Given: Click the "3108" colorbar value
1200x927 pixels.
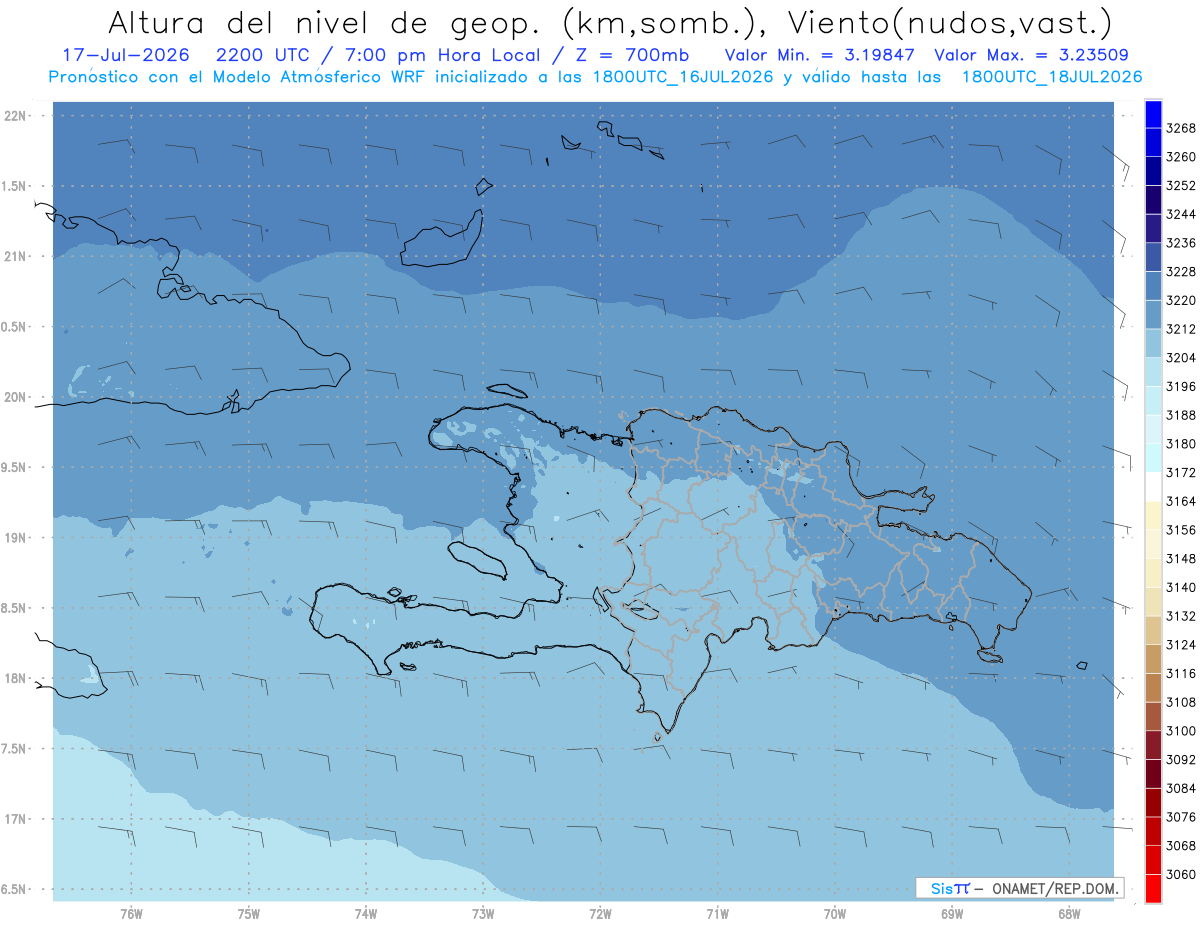Looking at the screenshot, I should pos(1181,702).
